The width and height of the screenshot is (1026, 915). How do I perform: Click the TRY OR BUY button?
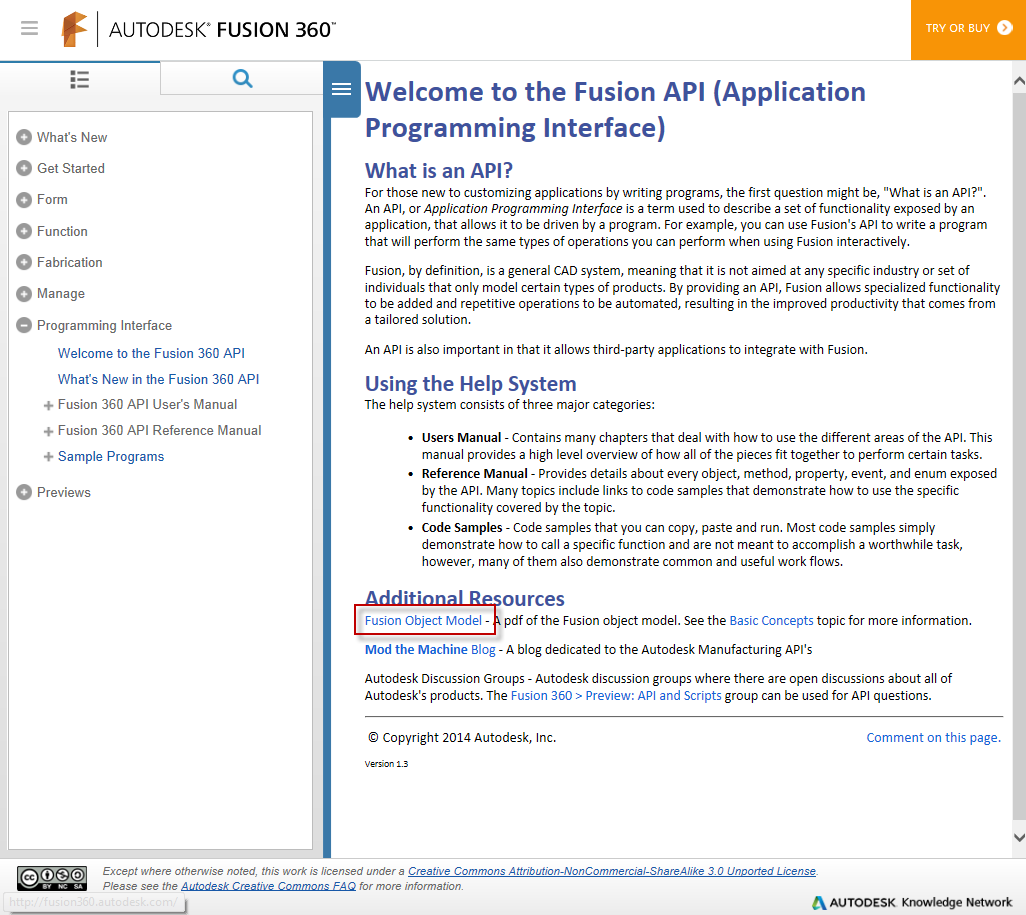point(968,29)
